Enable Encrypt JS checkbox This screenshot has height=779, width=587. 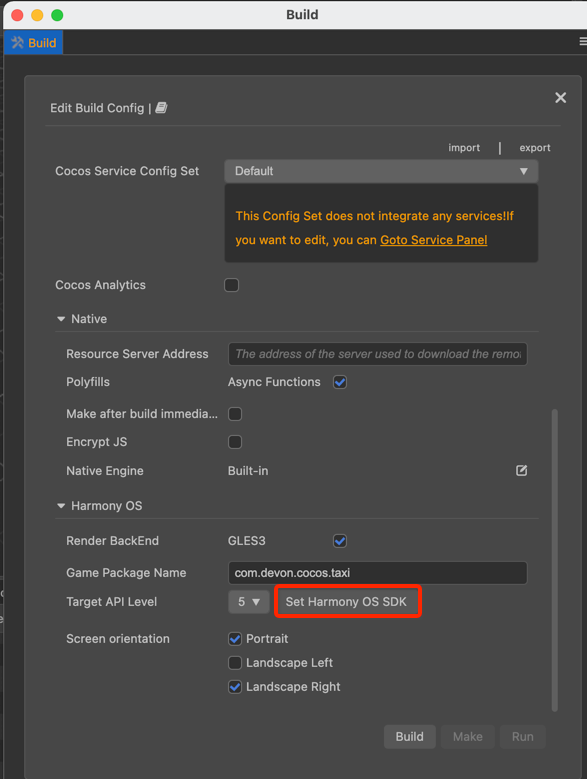pos(235,442)
